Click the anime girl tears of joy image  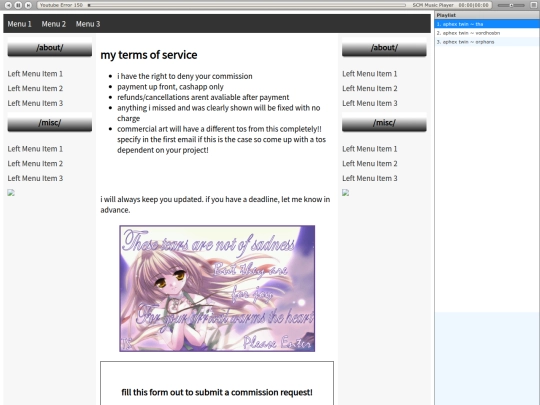[217, 289]
